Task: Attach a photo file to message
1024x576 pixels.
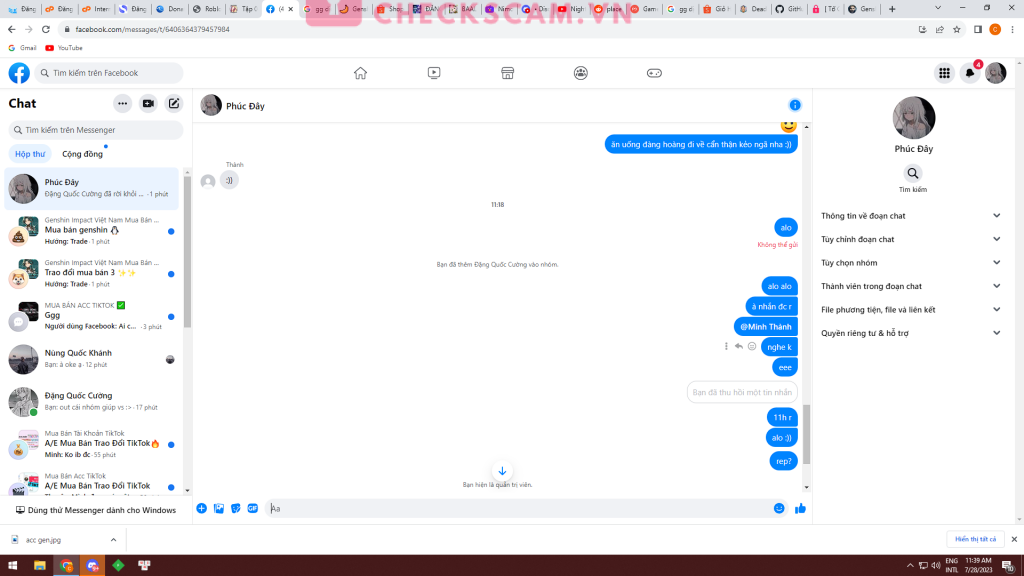Action: point(219,509)
